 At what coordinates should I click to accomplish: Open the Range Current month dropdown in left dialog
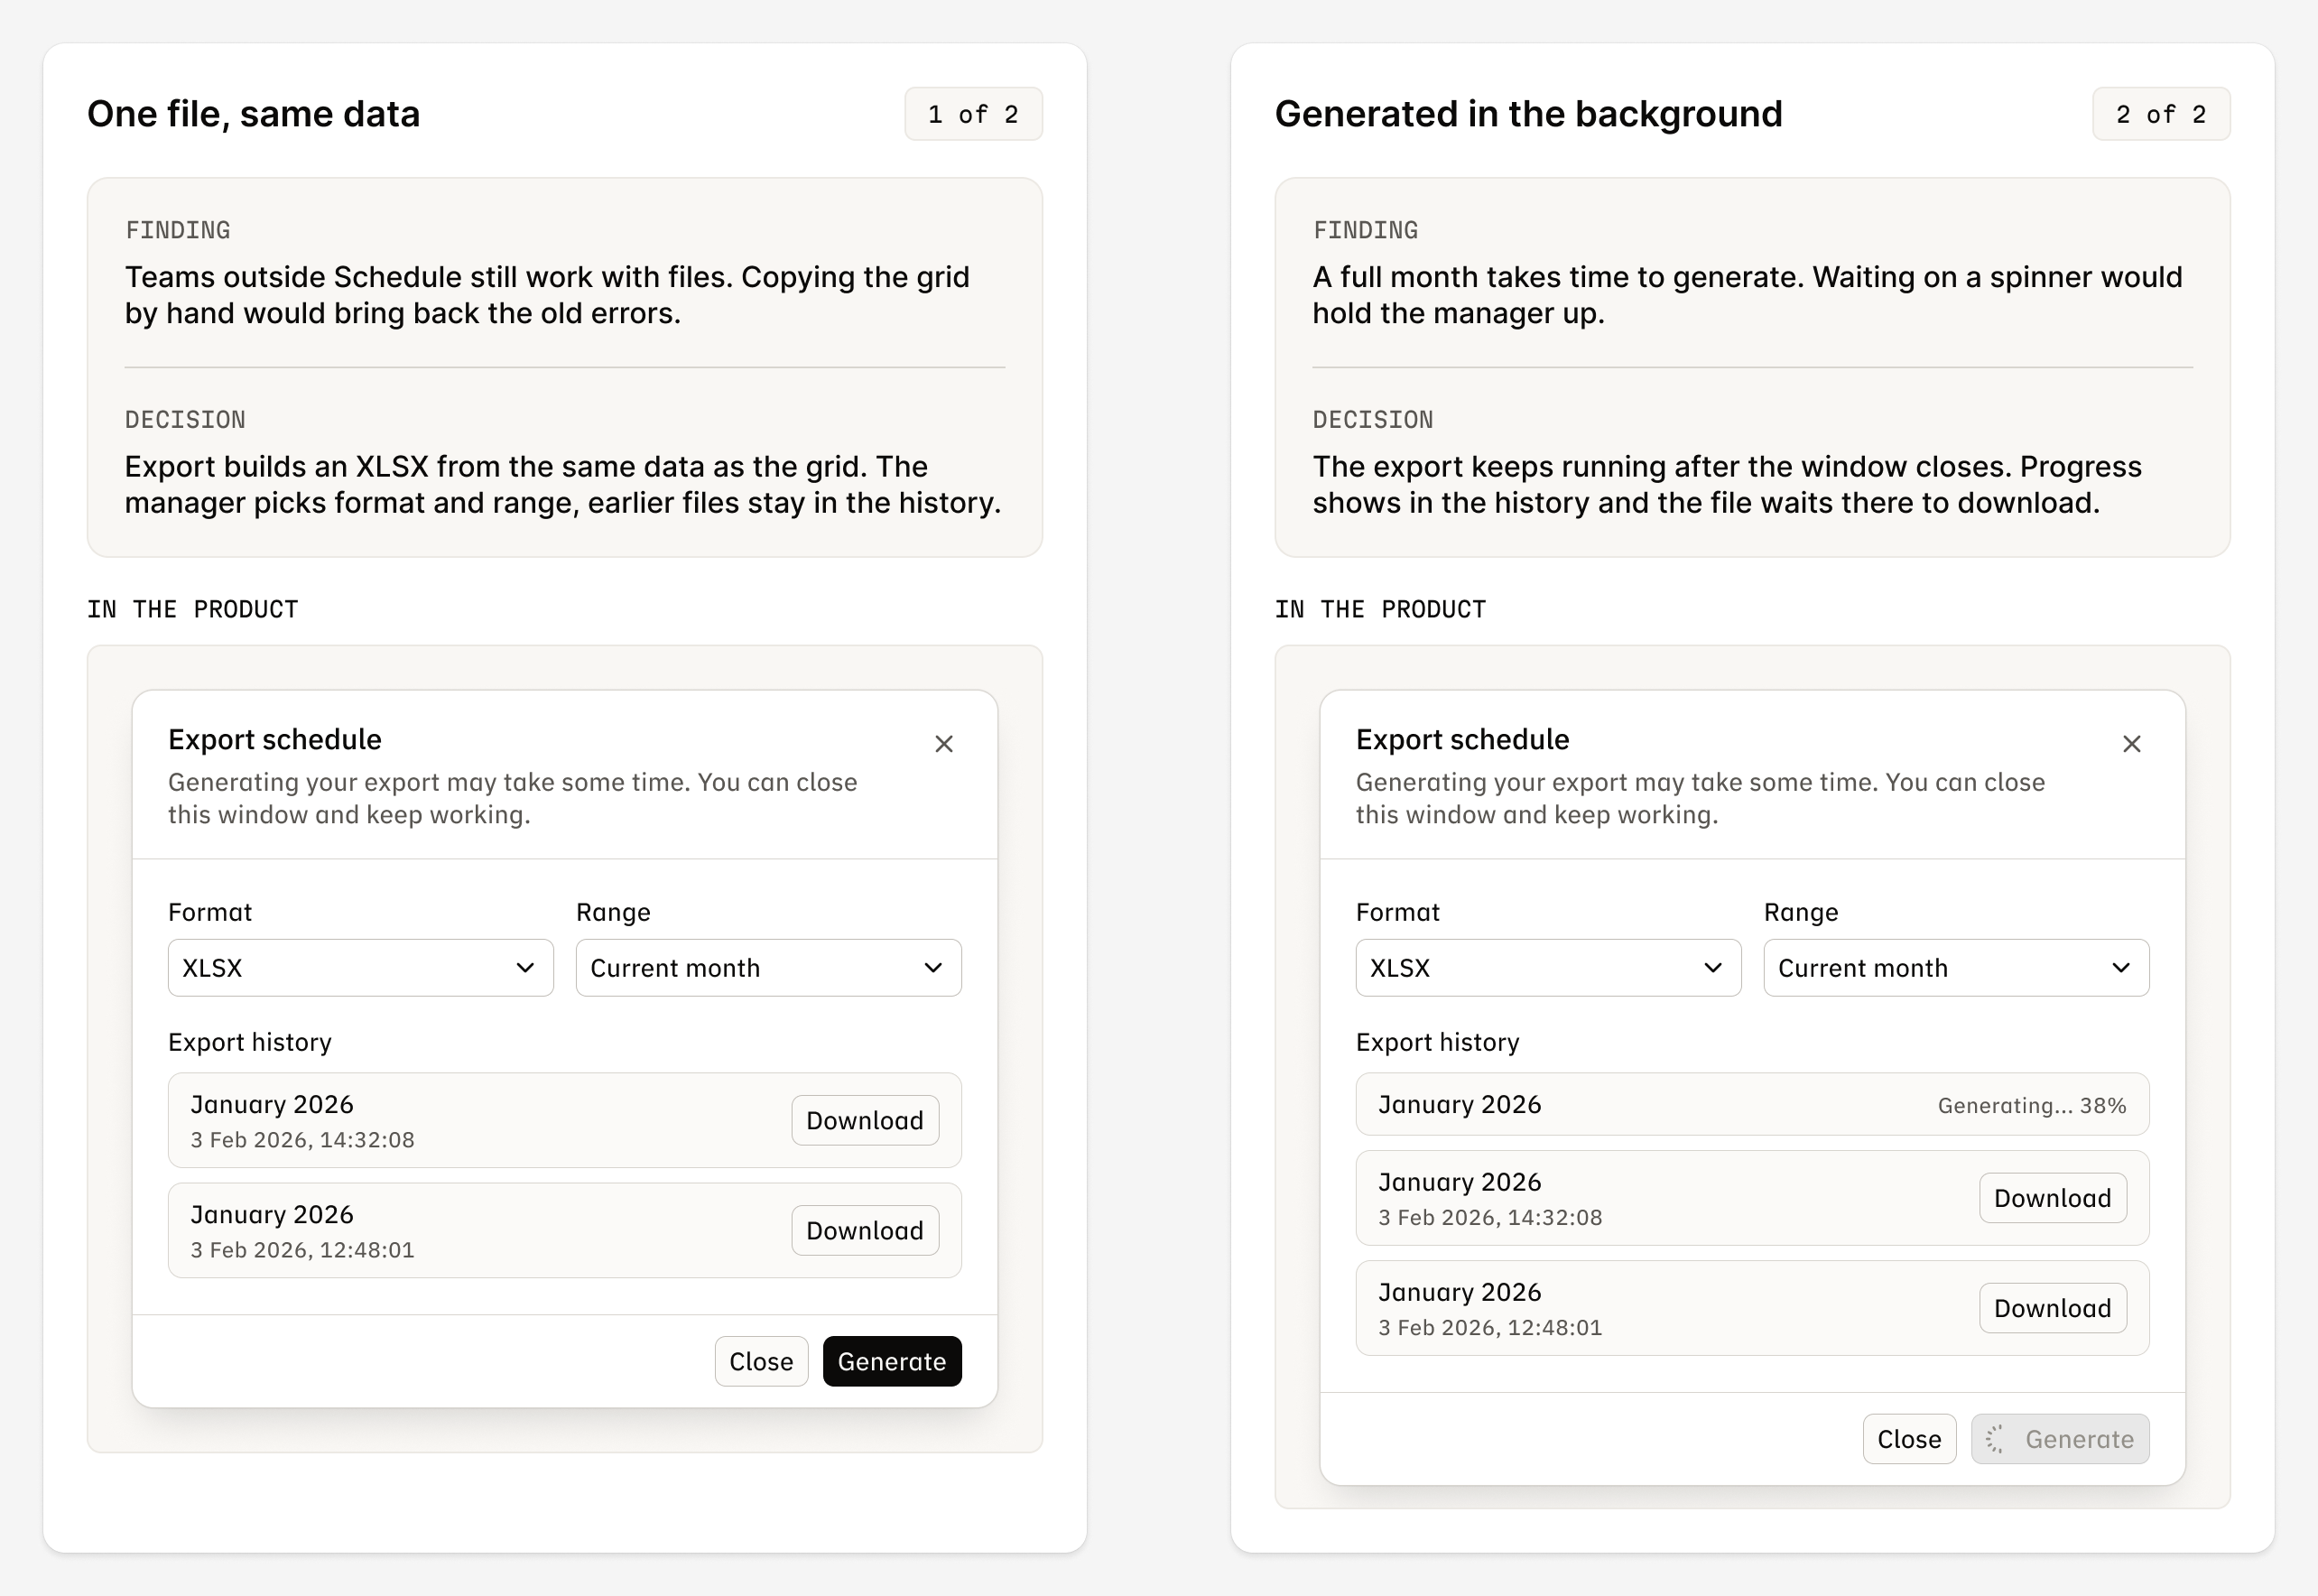[x=768, y=967]
